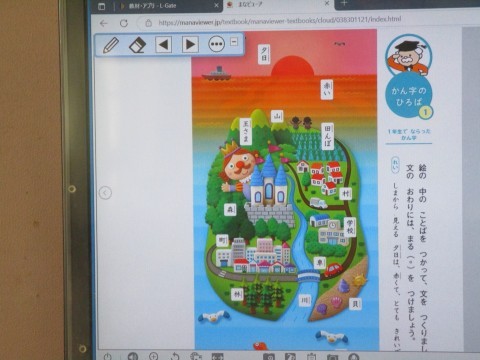Collapse the floating pen toolbar
480x360 pixels.
(234, 42)
